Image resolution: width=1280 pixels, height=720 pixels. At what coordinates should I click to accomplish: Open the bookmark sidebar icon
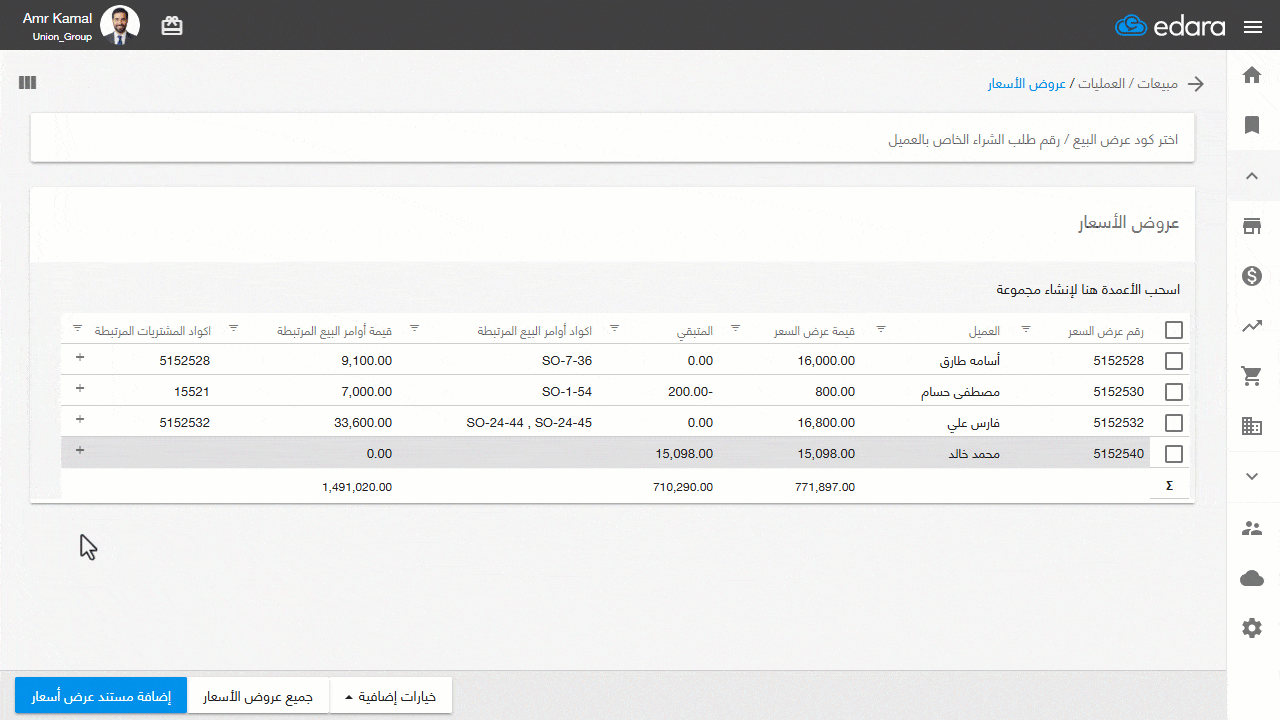[1252, 125]
